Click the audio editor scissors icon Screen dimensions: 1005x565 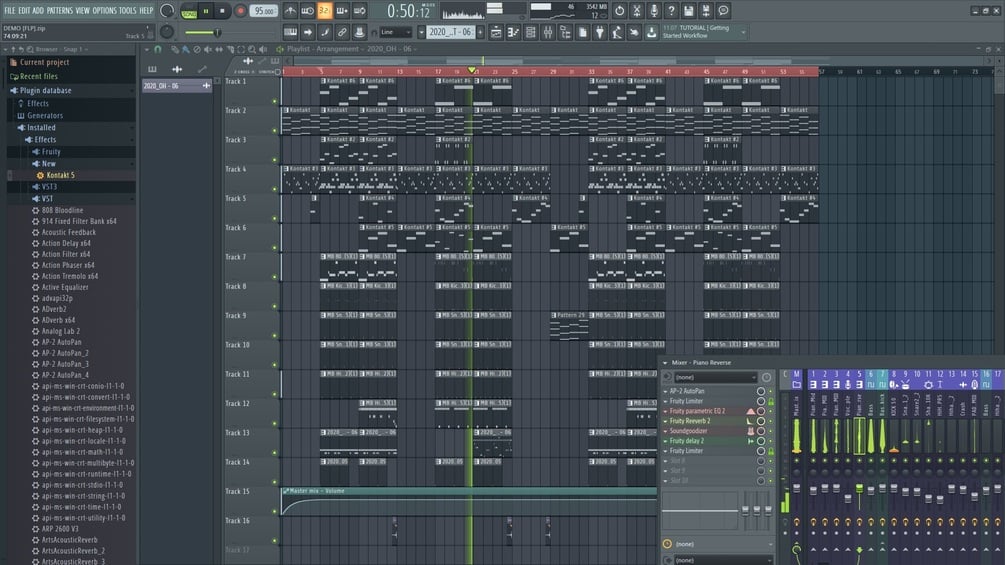[636, 11]
